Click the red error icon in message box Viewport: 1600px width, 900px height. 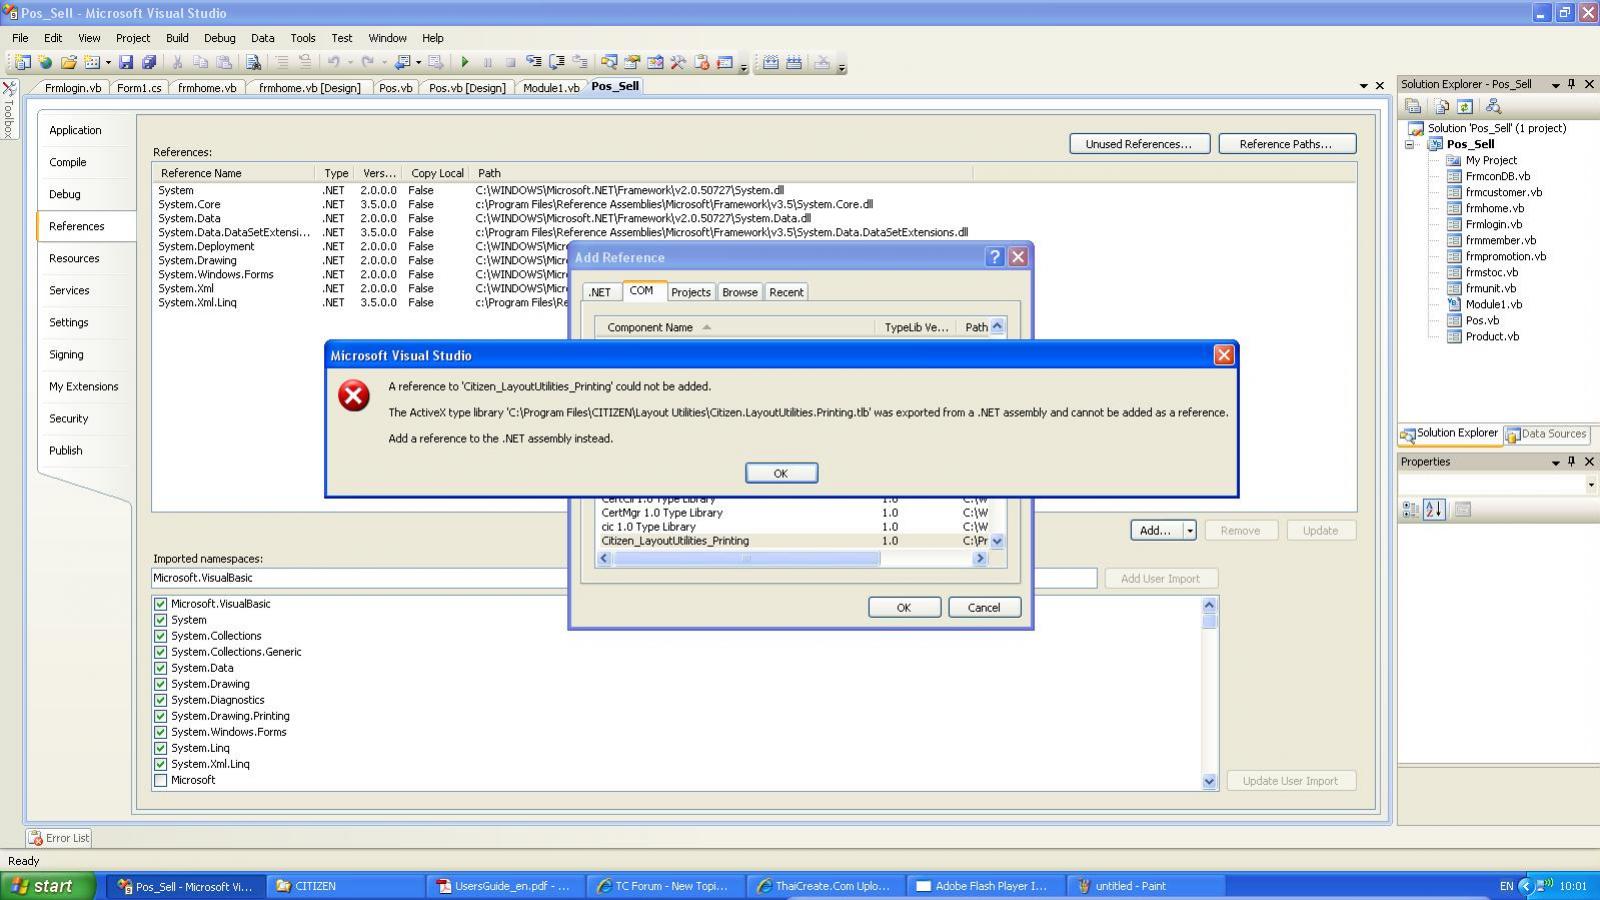pos(353,396)
